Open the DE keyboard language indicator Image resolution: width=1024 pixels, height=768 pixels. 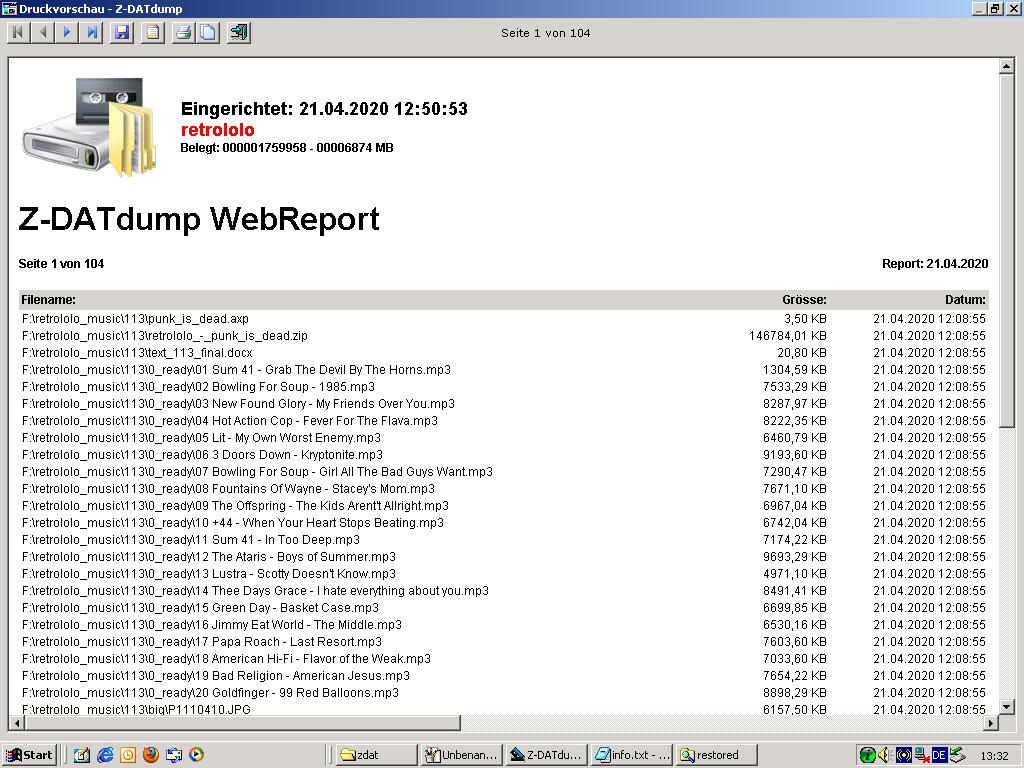(939, 755)
